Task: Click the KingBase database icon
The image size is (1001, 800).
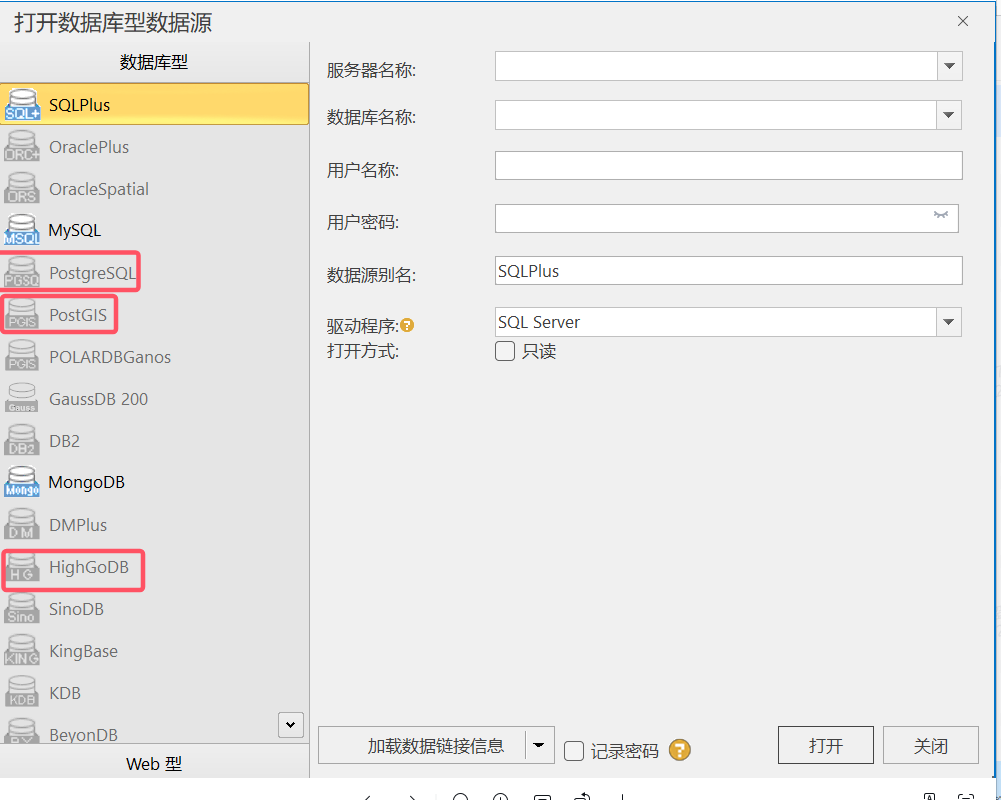Action: 22,651
